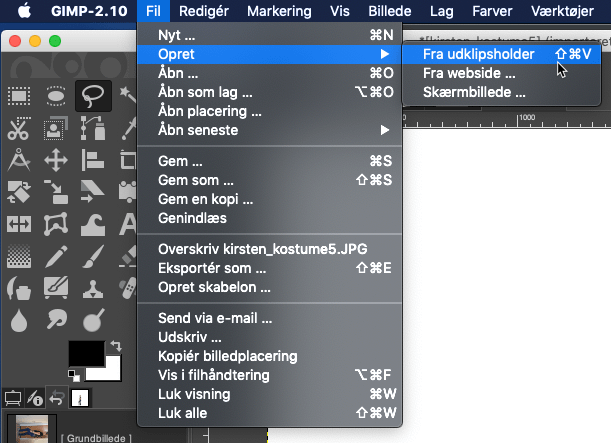
Task: Click the black foreground color swatch
Action: pyautogui.click(x=84, y=353)
